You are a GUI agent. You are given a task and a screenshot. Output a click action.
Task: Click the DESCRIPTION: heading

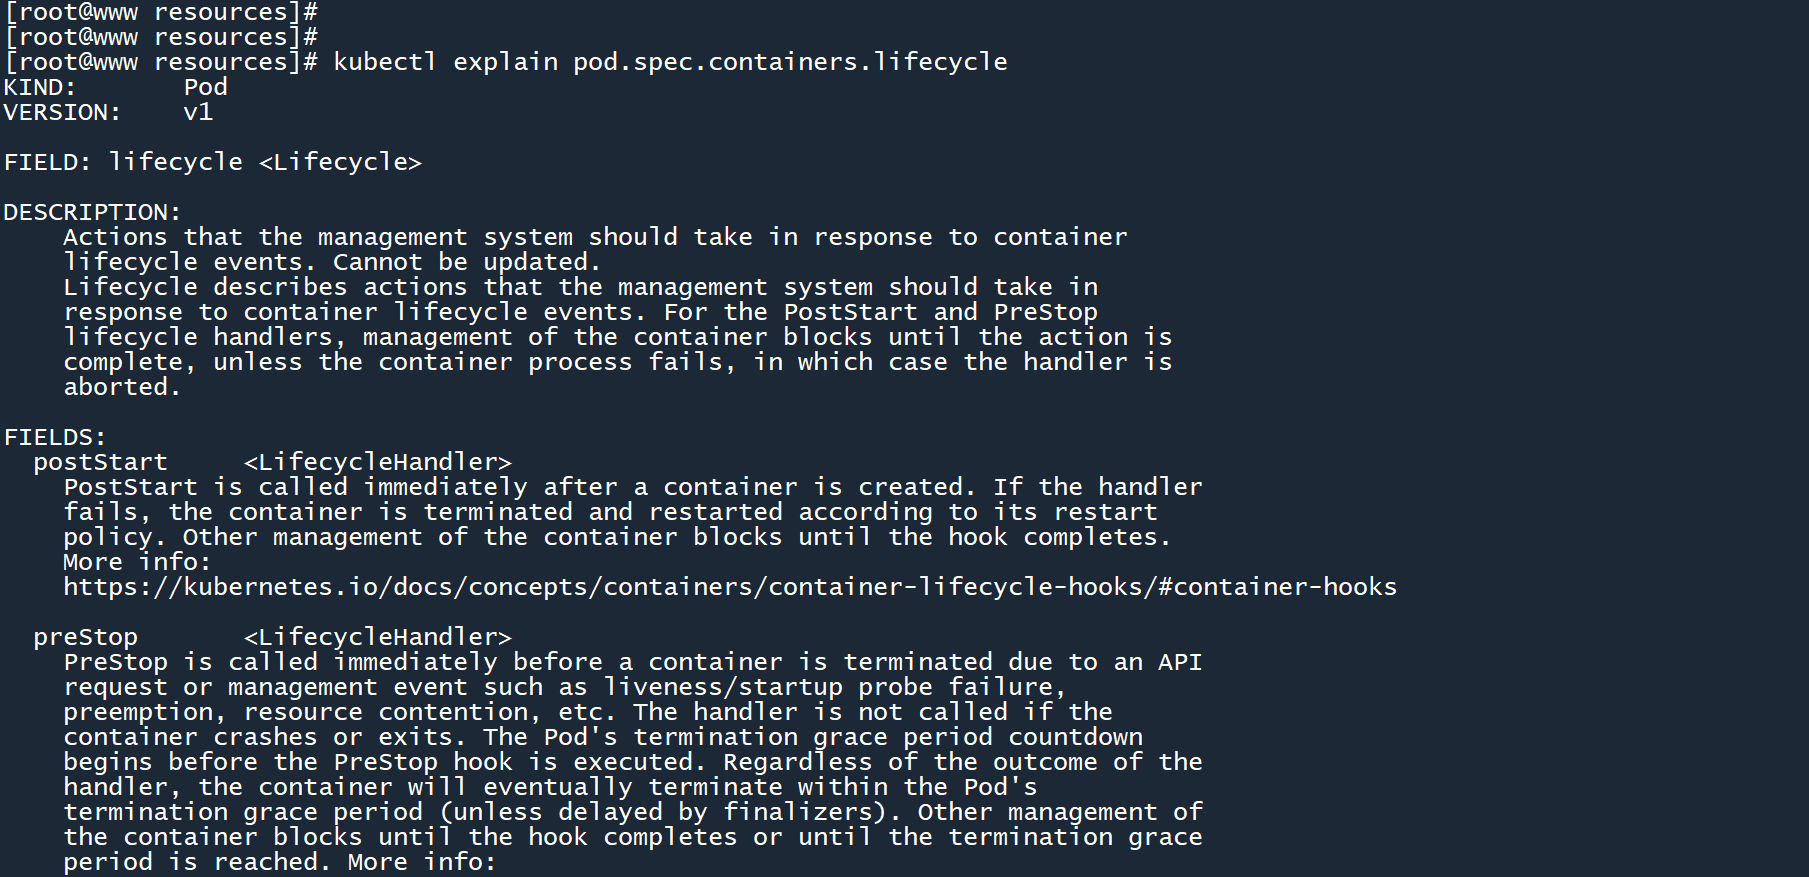coord(92,212)
